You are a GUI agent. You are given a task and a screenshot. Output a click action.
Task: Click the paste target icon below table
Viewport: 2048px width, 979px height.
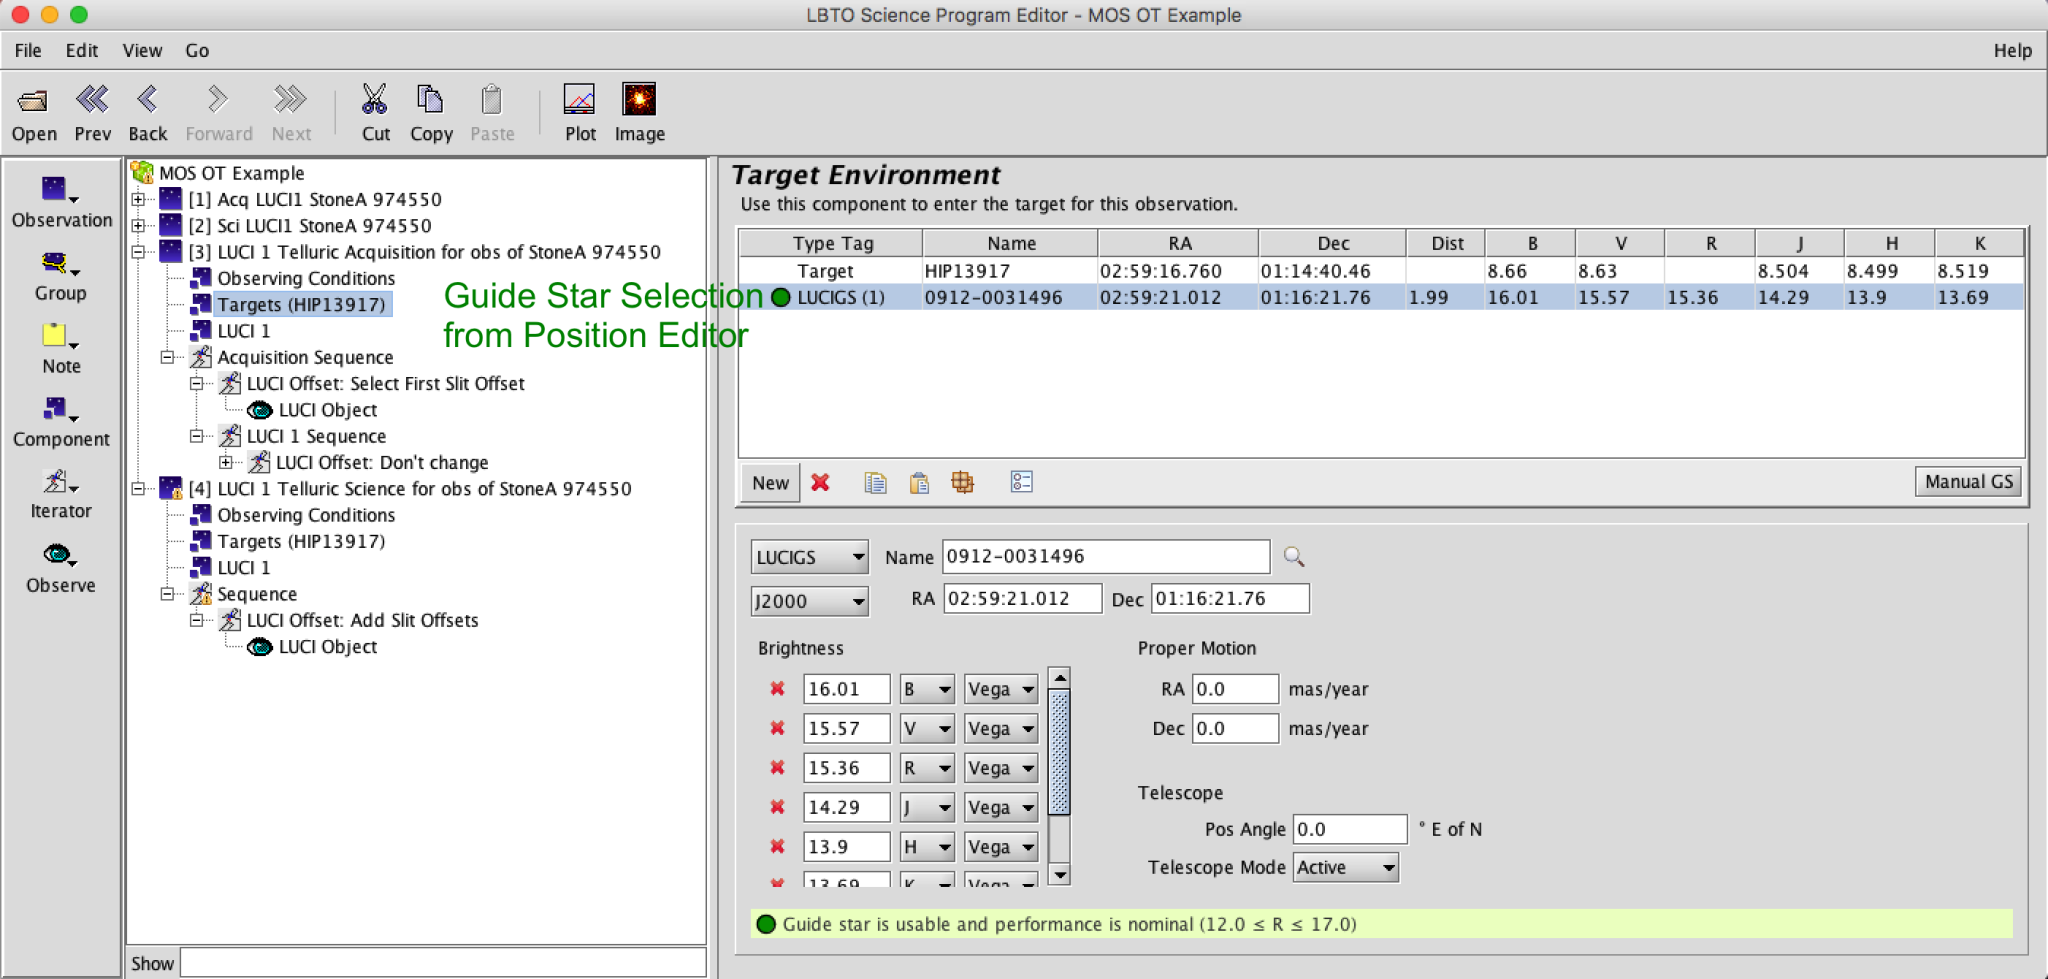click(x=919, y=483)
